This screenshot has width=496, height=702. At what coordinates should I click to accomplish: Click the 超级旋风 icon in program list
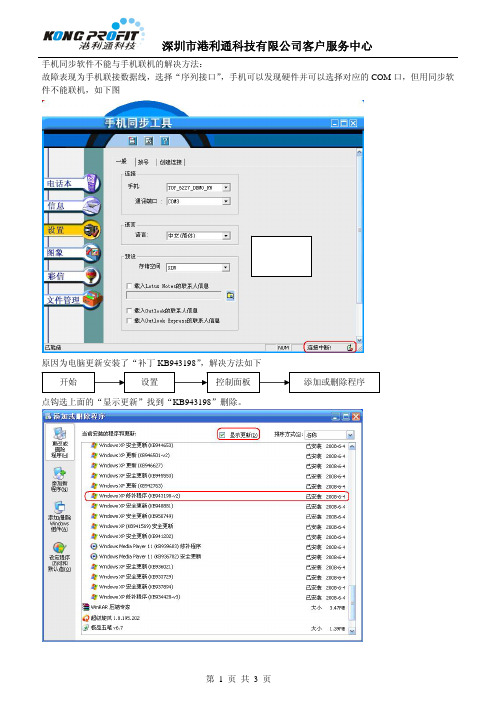pyautogui.click(x=86, y=618)
